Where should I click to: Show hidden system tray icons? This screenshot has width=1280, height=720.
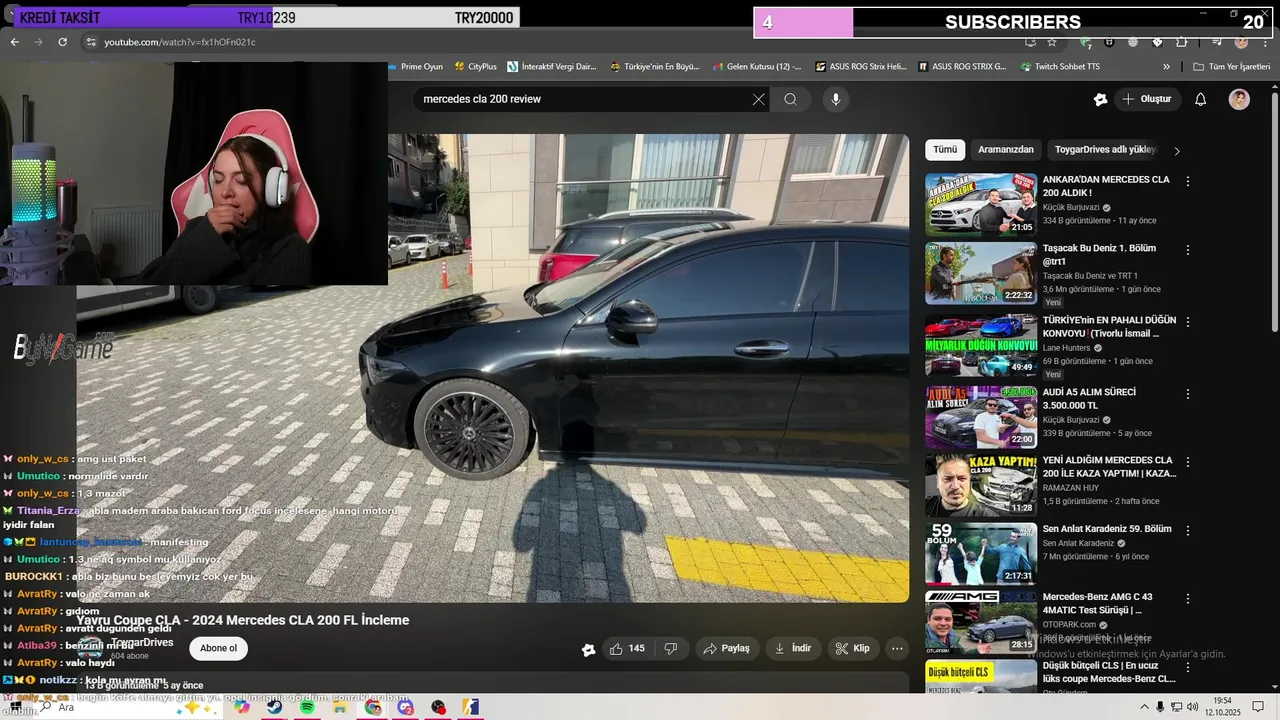click(x=1144, y=707)
